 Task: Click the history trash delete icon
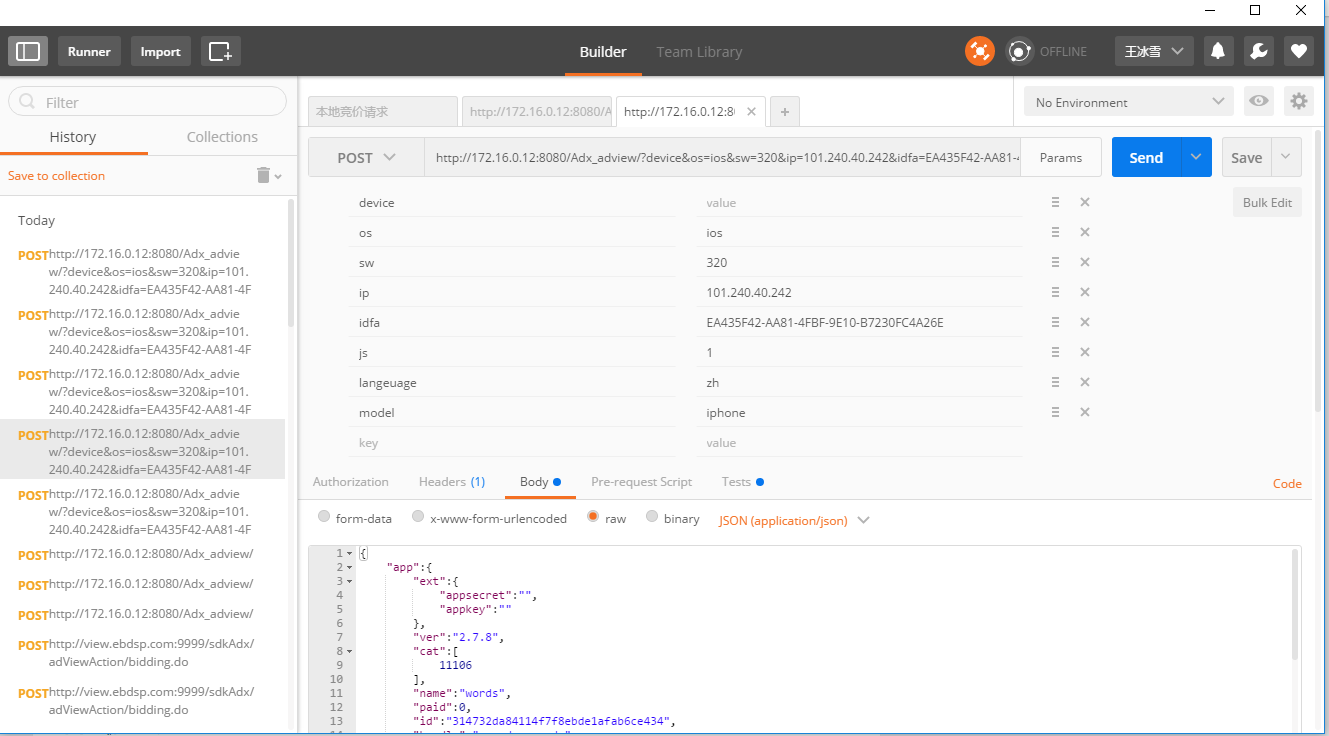click(264, 175)
